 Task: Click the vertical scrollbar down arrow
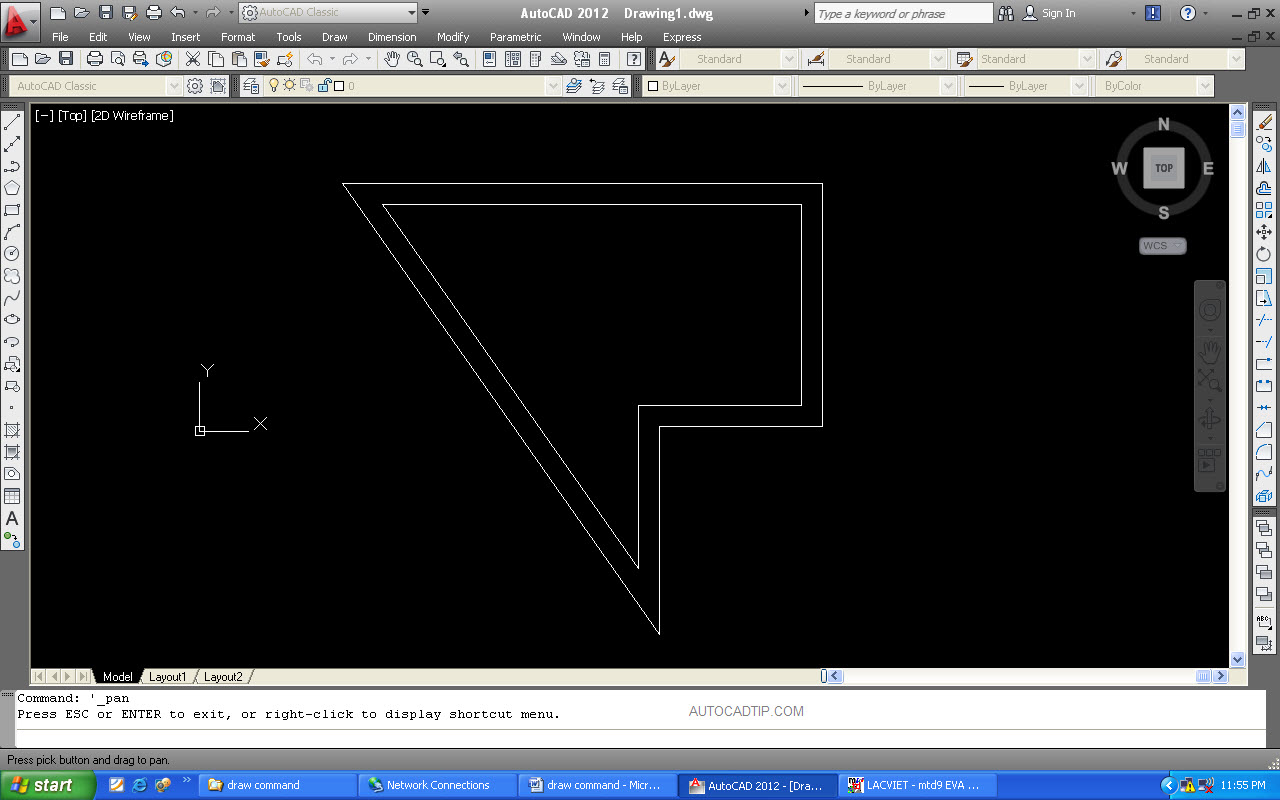click(1238, 659)
